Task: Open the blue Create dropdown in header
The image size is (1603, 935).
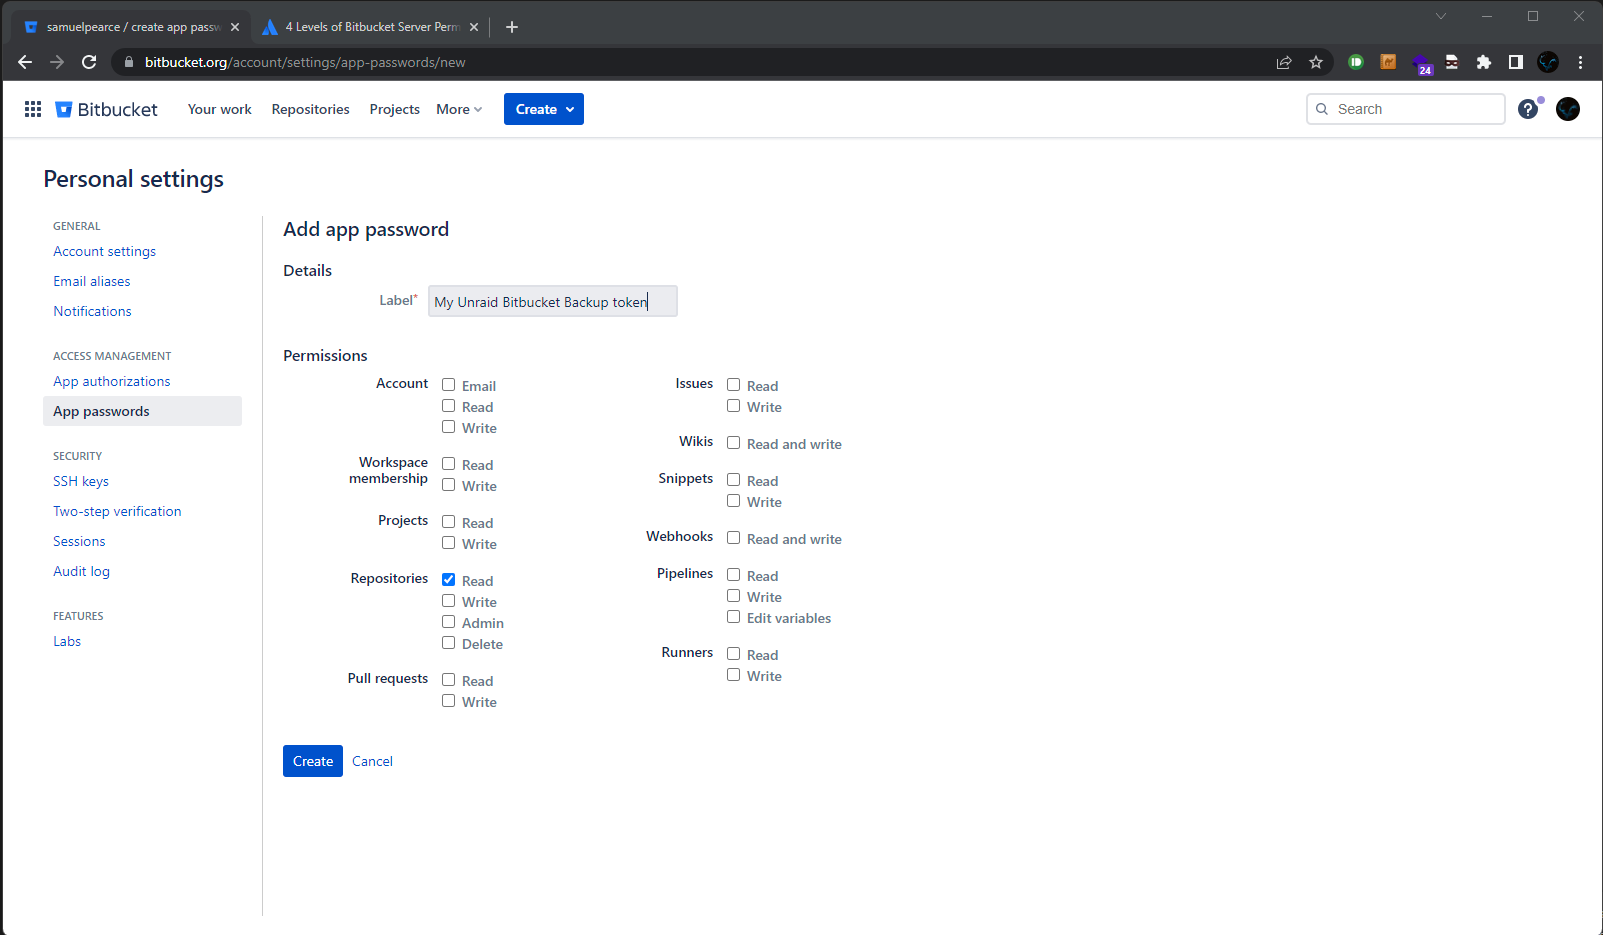Action: (x=544, y=109)
